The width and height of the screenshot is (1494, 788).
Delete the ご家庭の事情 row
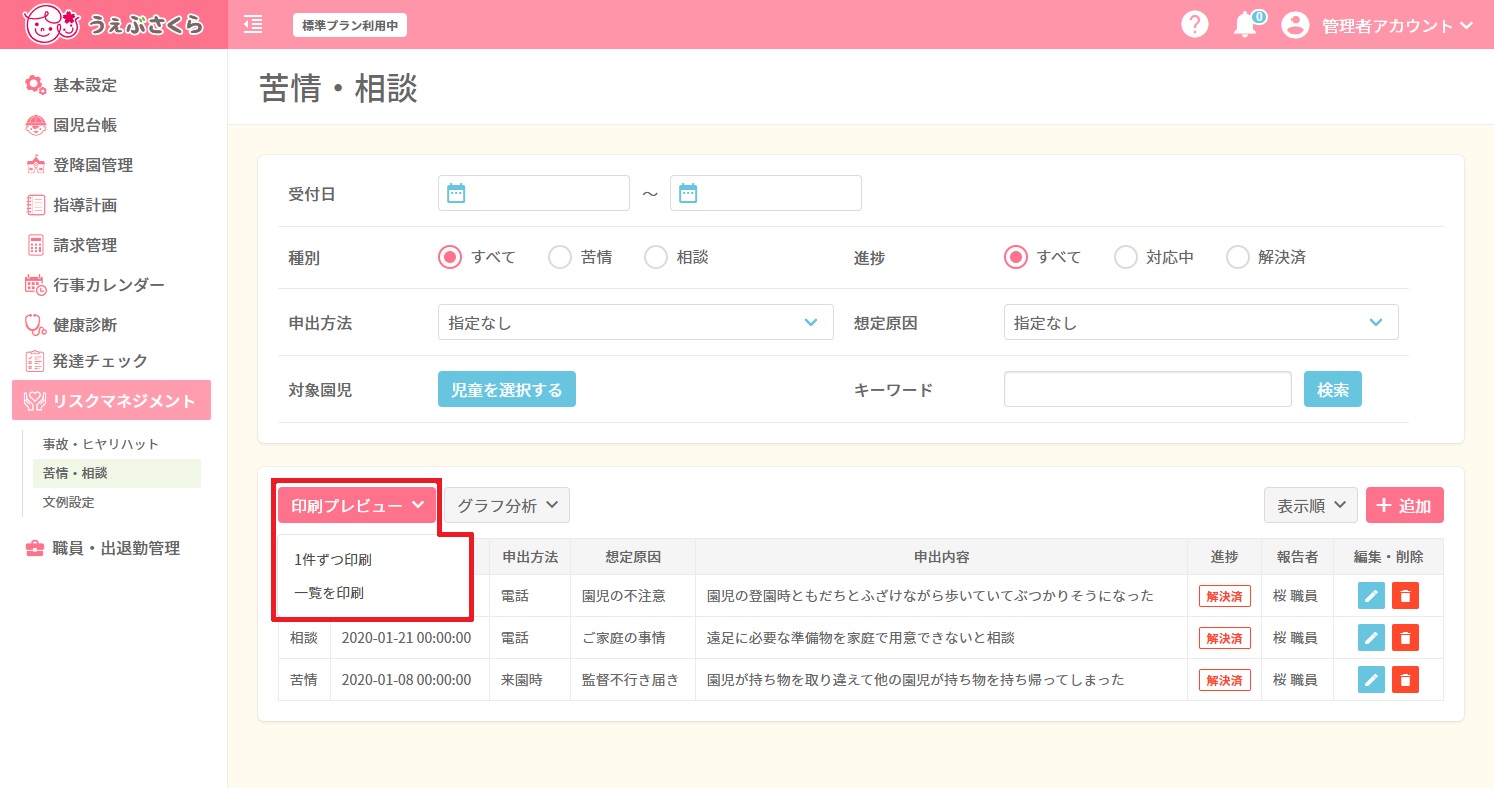1405,638
